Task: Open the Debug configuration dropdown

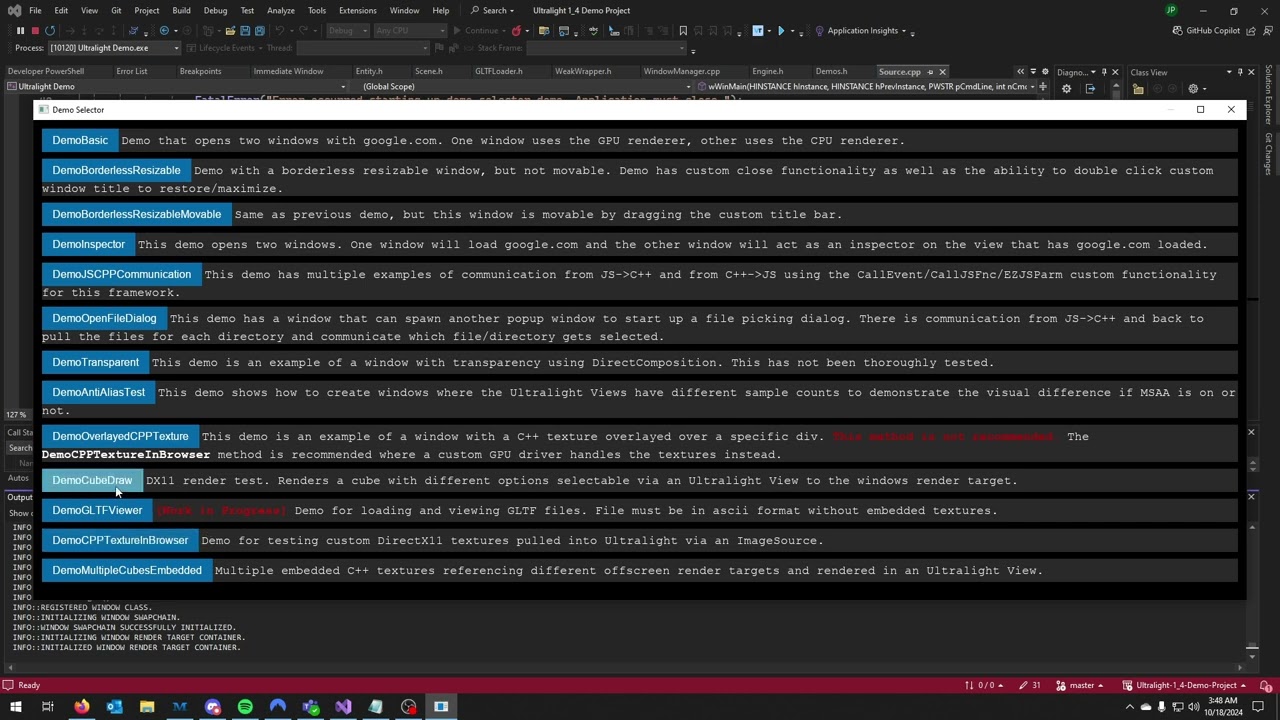Action: [347, 31]
